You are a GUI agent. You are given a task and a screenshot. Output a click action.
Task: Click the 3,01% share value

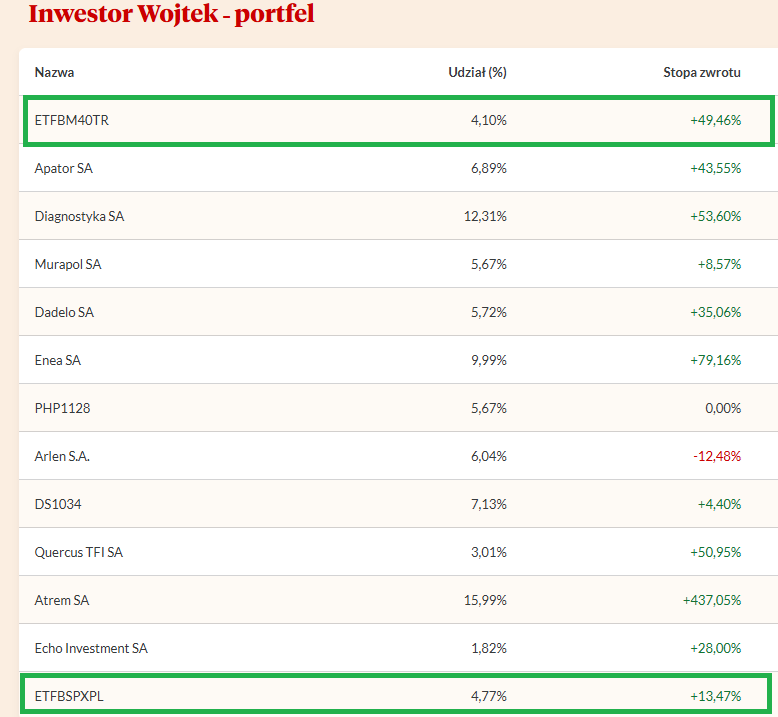point(489,552)
